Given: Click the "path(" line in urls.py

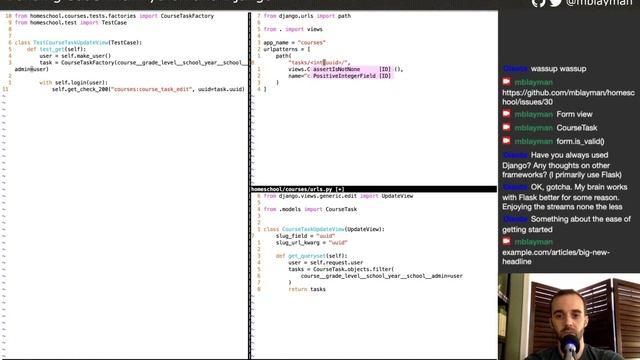Looking at the screenshot, I should [283, 56].
